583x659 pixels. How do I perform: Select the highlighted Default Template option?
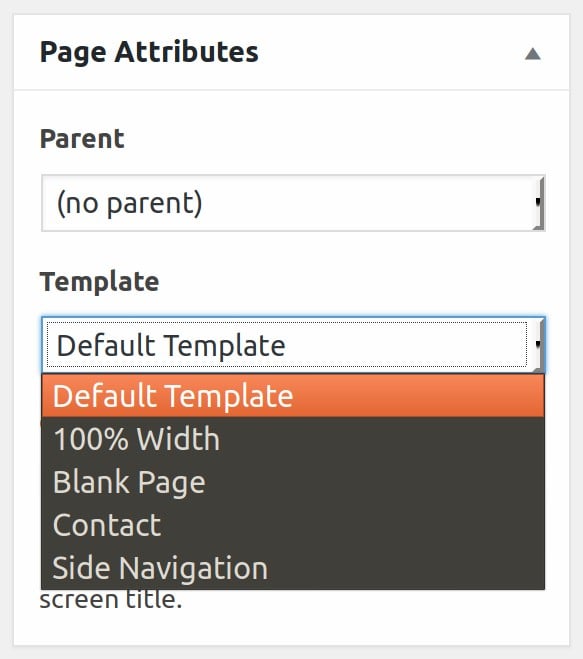[x=293, y=395]
